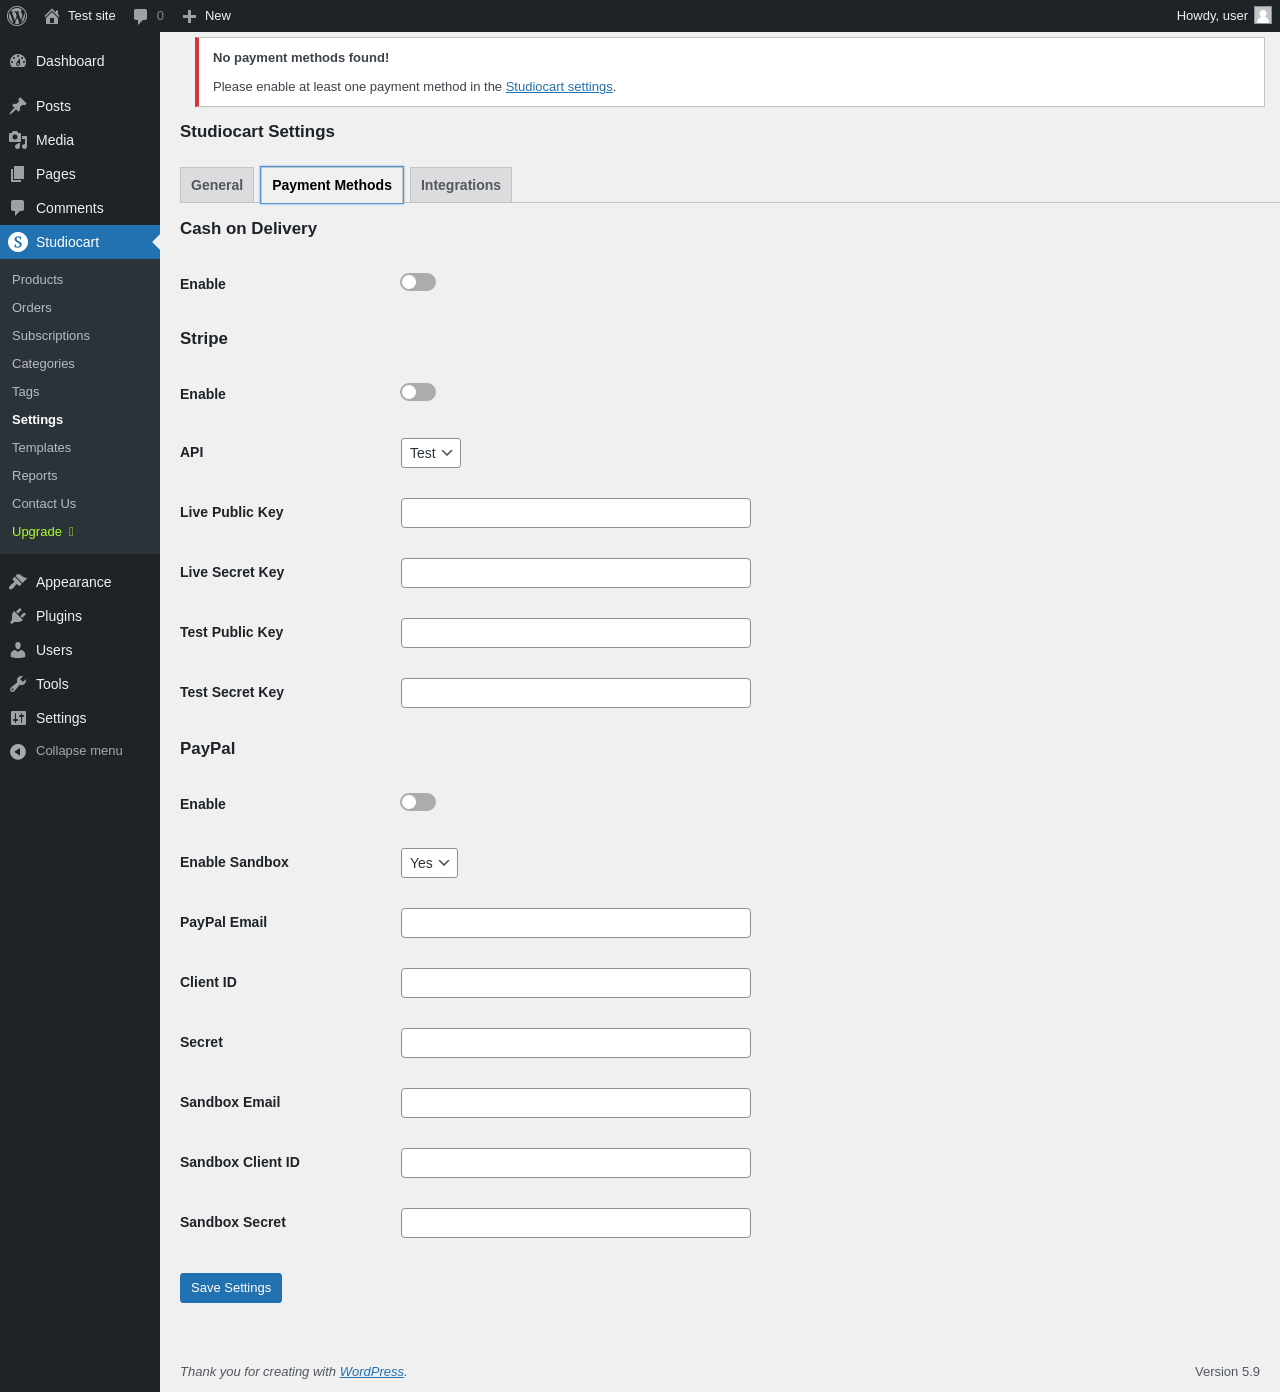The height and width of the screenshot is (1392, 1280).
Task: Focus the Live Secret Key field
Action: (x=576, y=573)
